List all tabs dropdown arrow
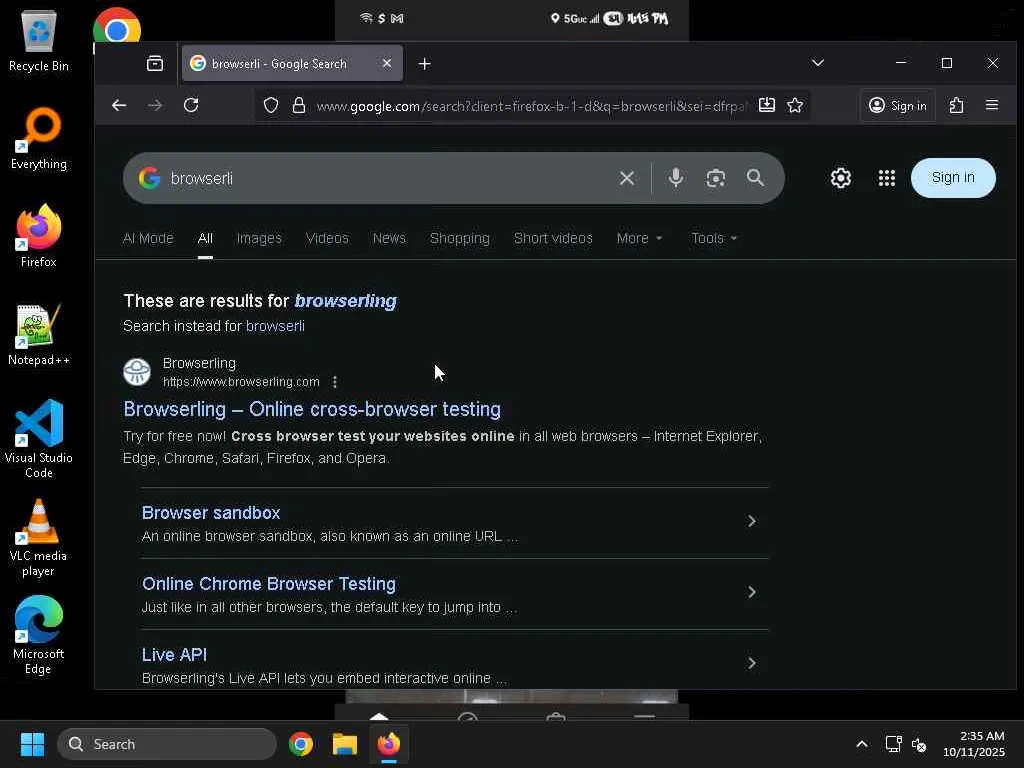1024x768 pixels. (x=818, y=63)
